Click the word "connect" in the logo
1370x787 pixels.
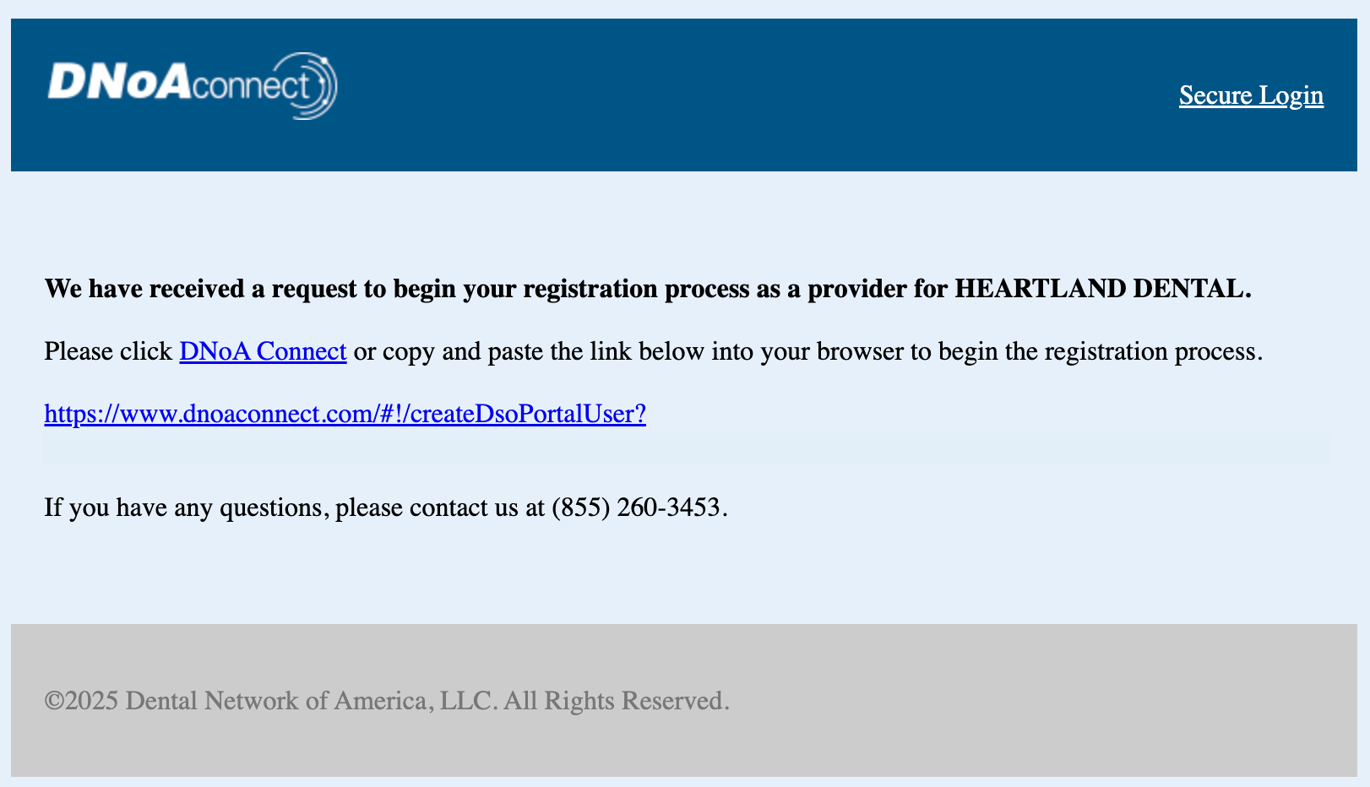point(250,88)
